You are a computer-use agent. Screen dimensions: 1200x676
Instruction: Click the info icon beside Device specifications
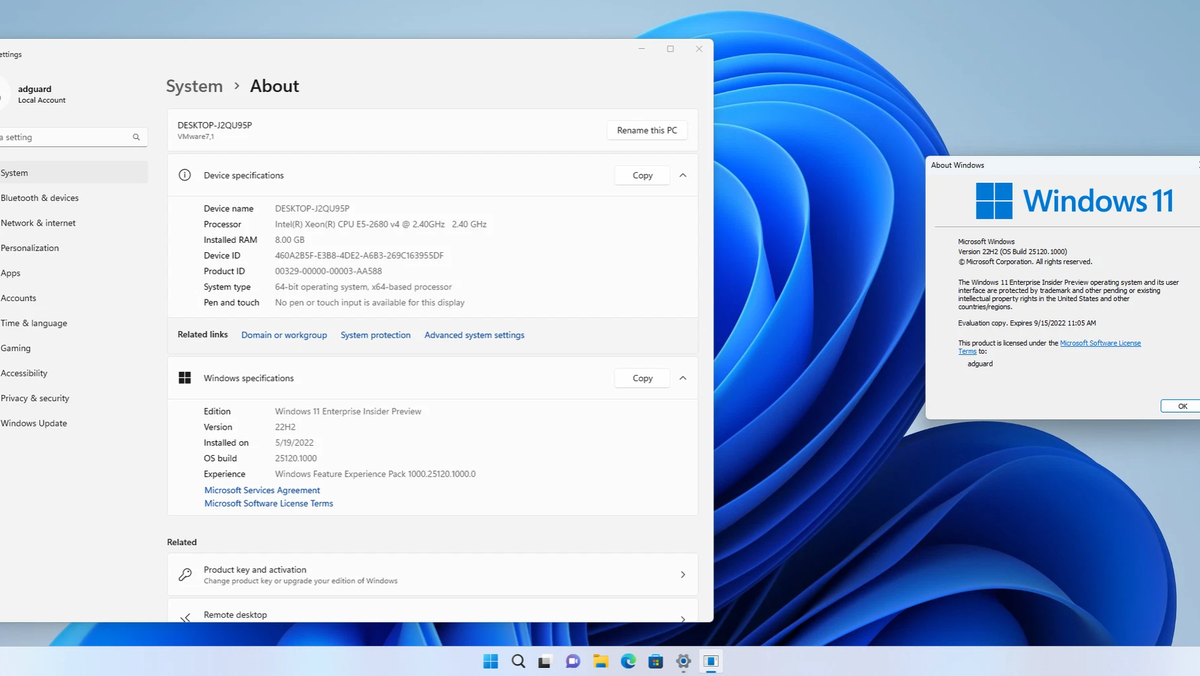click(x=185, y=175)
